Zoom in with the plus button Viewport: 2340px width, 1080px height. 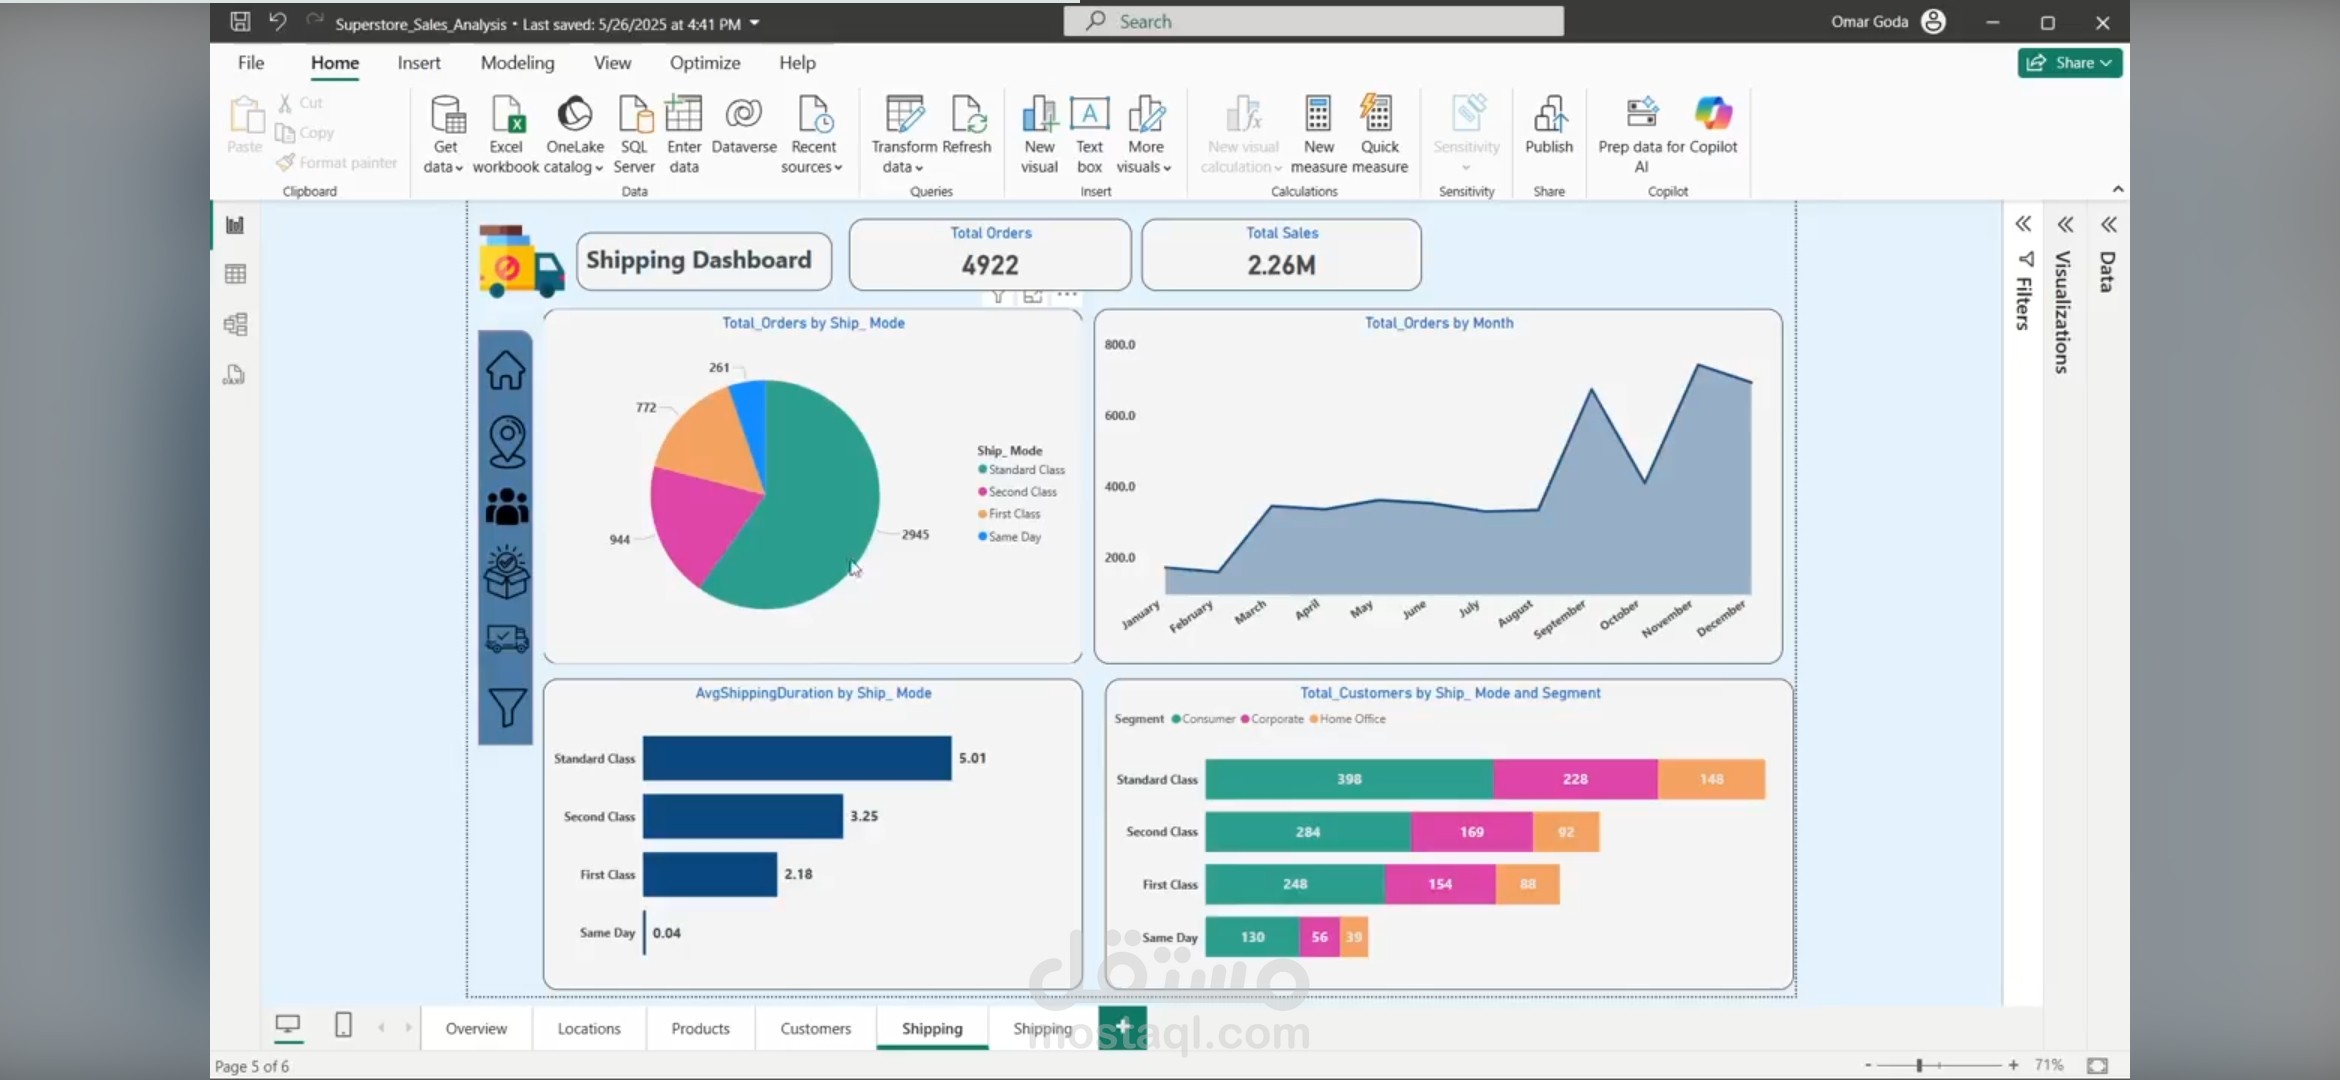(2012, 1065)
